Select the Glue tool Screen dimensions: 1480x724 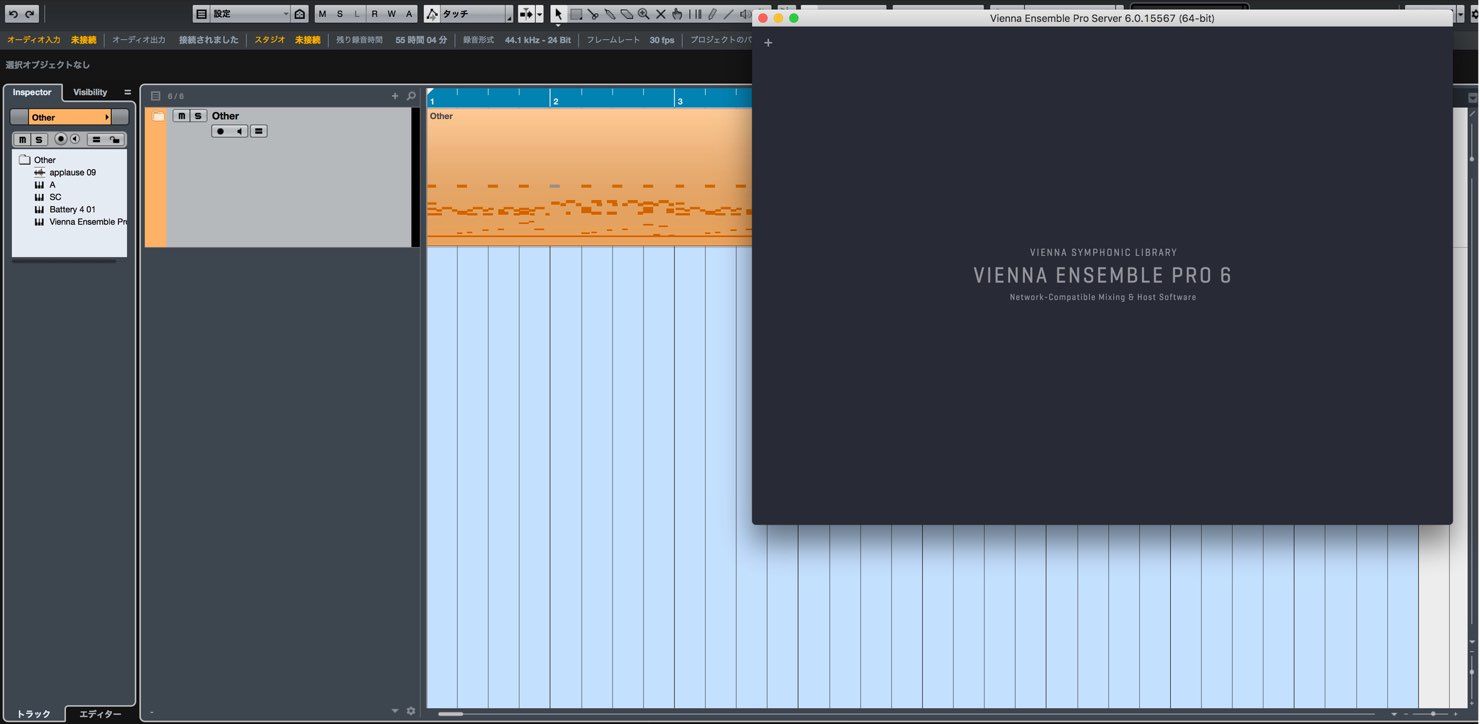click(x=610, y=14)
